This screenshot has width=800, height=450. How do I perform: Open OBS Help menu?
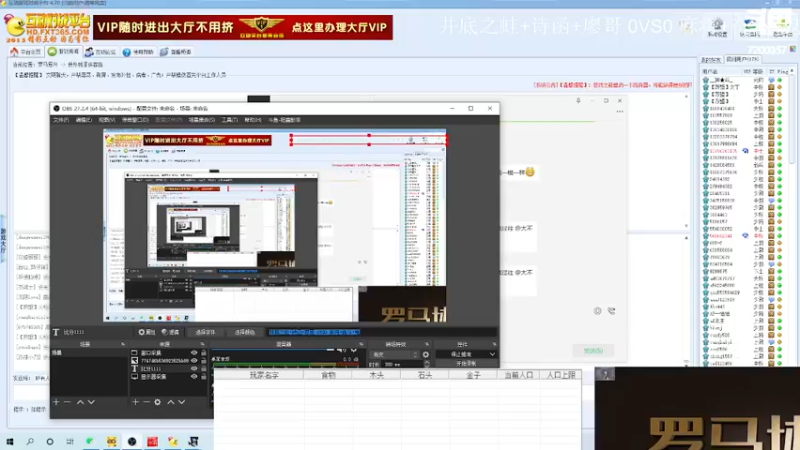[x=253, y=120]
